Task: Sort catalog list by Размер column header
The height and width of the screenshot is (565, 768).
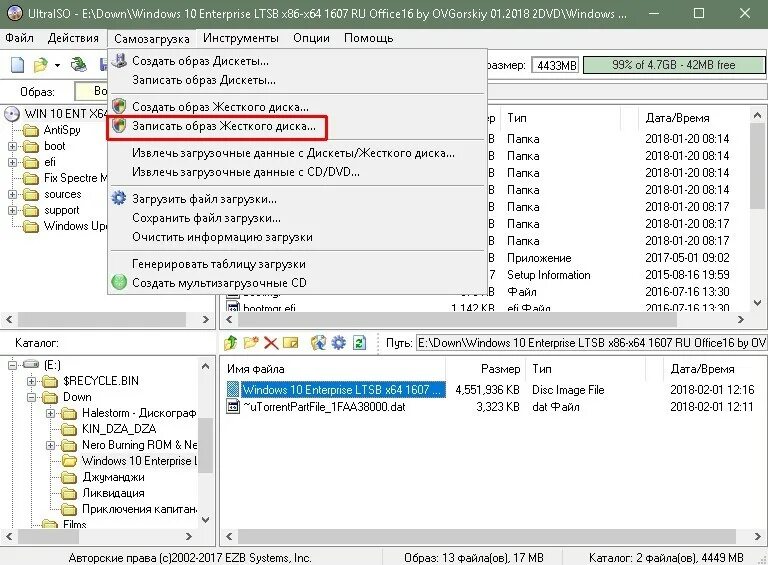Action: 485,369
